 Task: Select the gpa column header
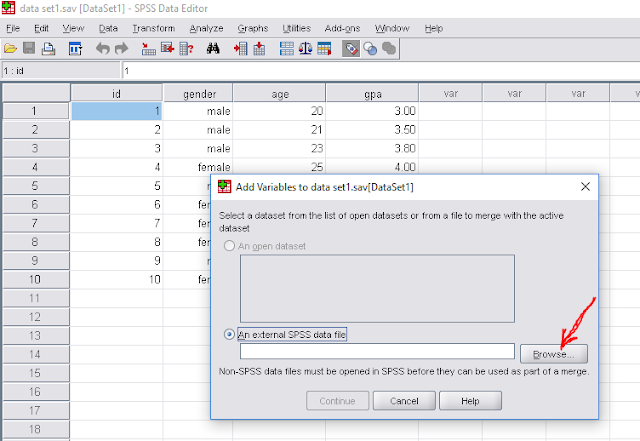click(x=372, y=94)
